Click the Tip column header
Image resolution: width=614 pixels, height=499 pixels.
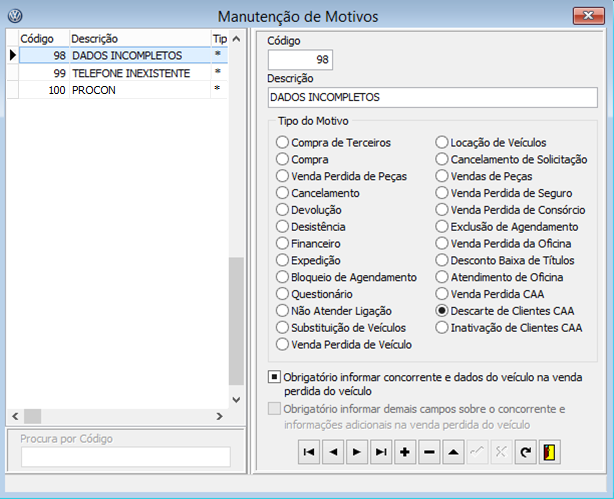pos(220,39)
